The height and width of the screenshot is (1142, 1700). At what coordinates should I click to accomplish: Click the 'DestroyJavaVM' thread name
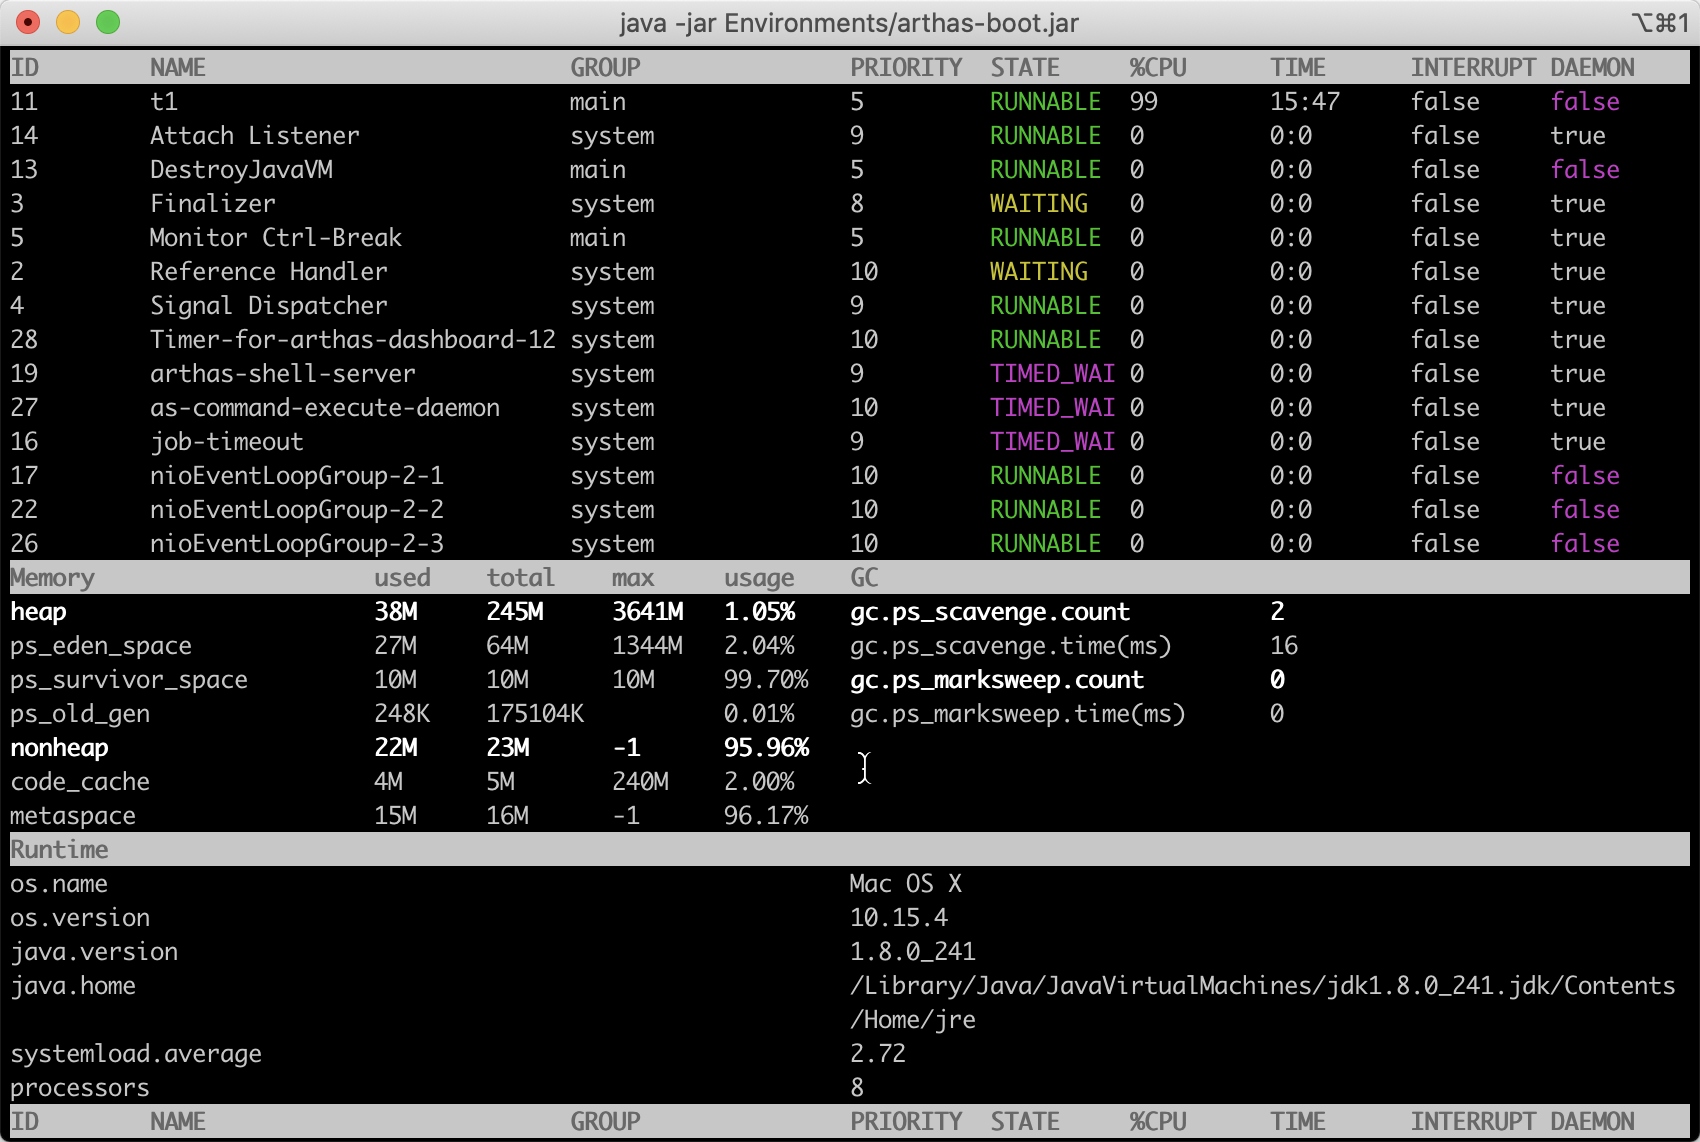click(x=241, y=170)
